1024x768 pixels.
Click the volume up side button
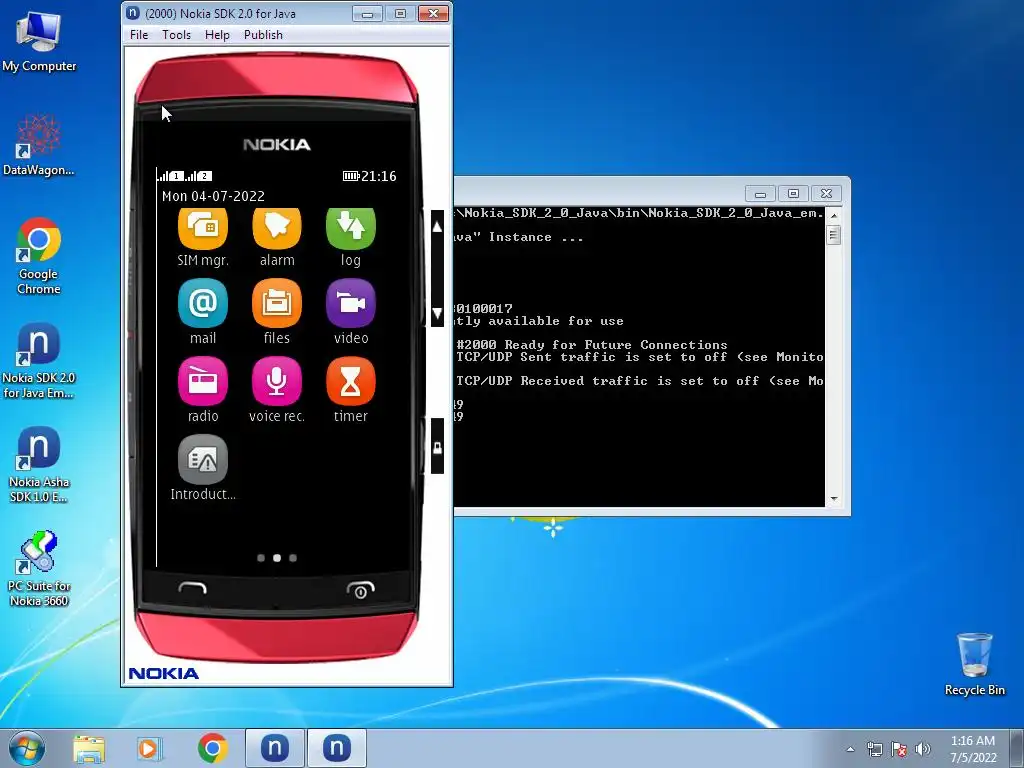tap(438, 227)
